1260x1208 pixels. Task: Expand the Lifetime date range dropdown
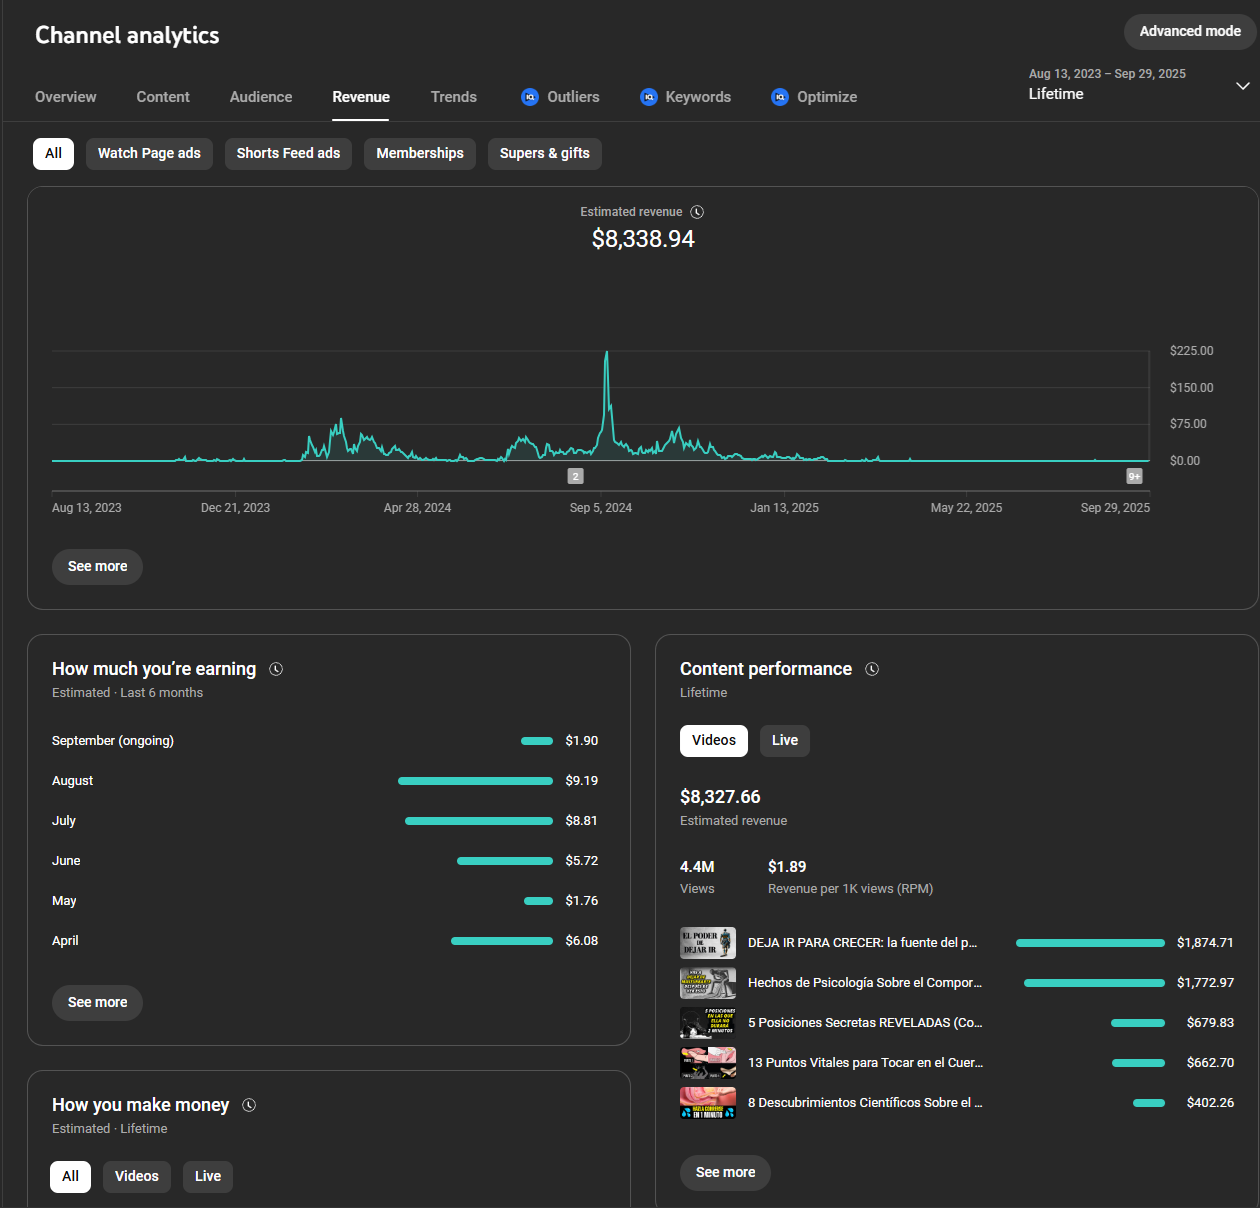pos(1242,86)
